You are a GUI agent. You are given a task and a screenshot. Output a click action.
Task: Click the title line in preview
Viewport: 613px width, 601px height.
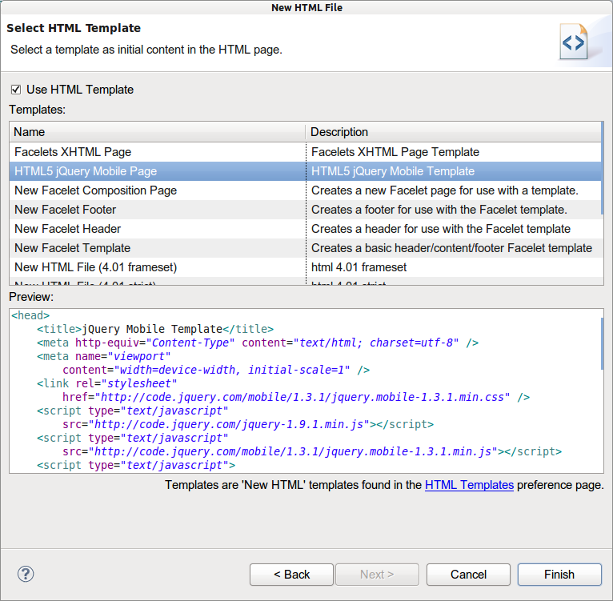click(155, 329)
